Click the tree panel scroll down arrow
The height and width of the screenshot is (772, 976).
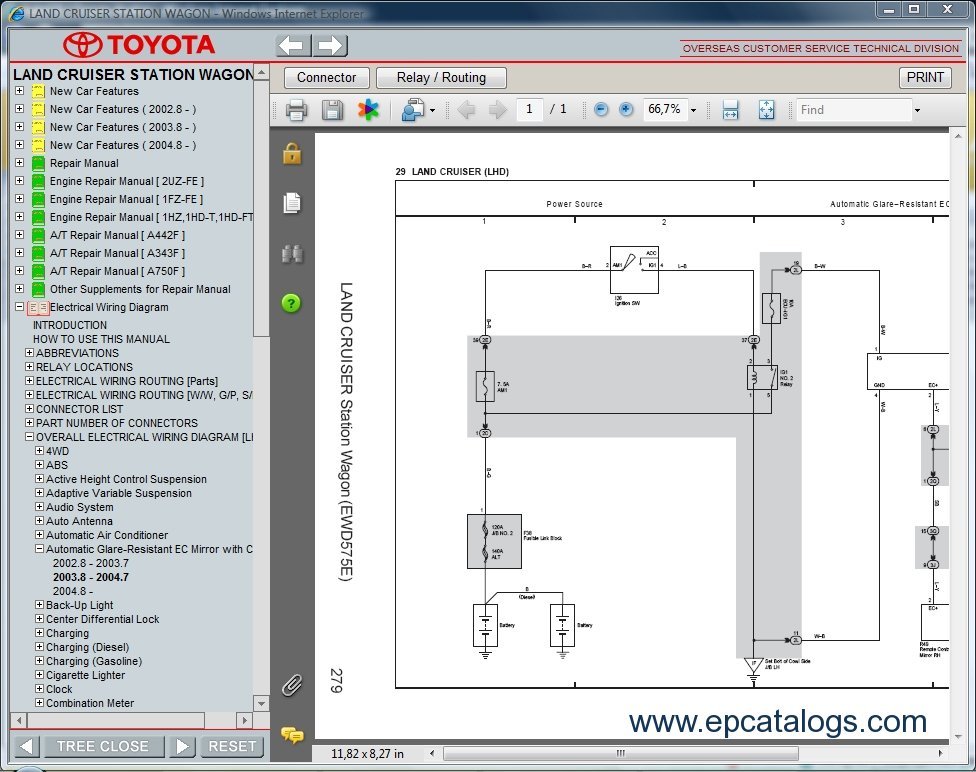click(261, 704)
